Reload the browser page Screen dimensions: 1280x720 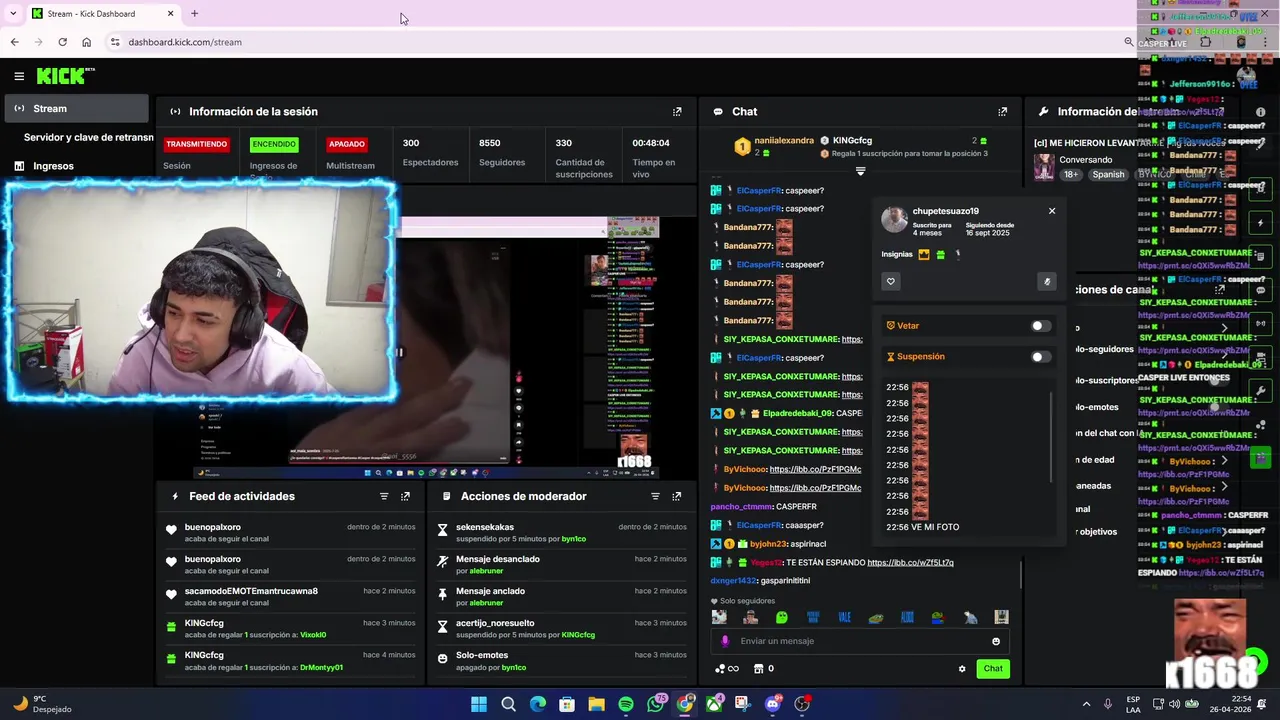click(62, 42)
